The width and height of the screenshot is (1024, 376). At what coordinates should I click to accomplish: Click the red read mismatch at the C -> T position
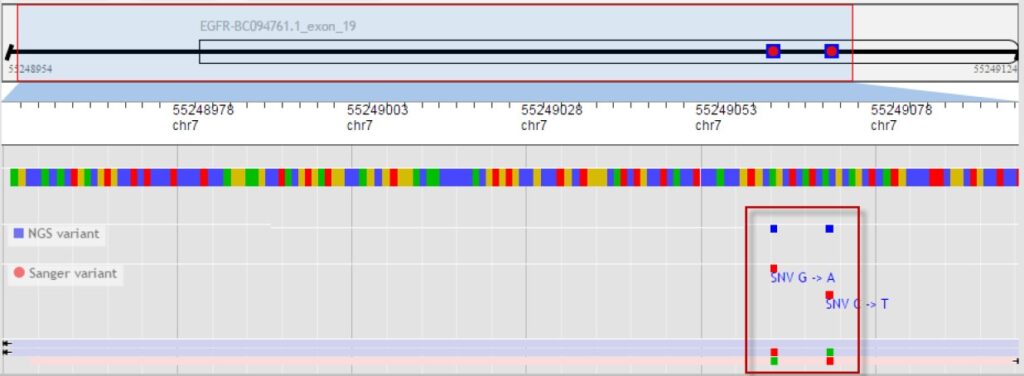pyautogui.click(x=830, y=360)
